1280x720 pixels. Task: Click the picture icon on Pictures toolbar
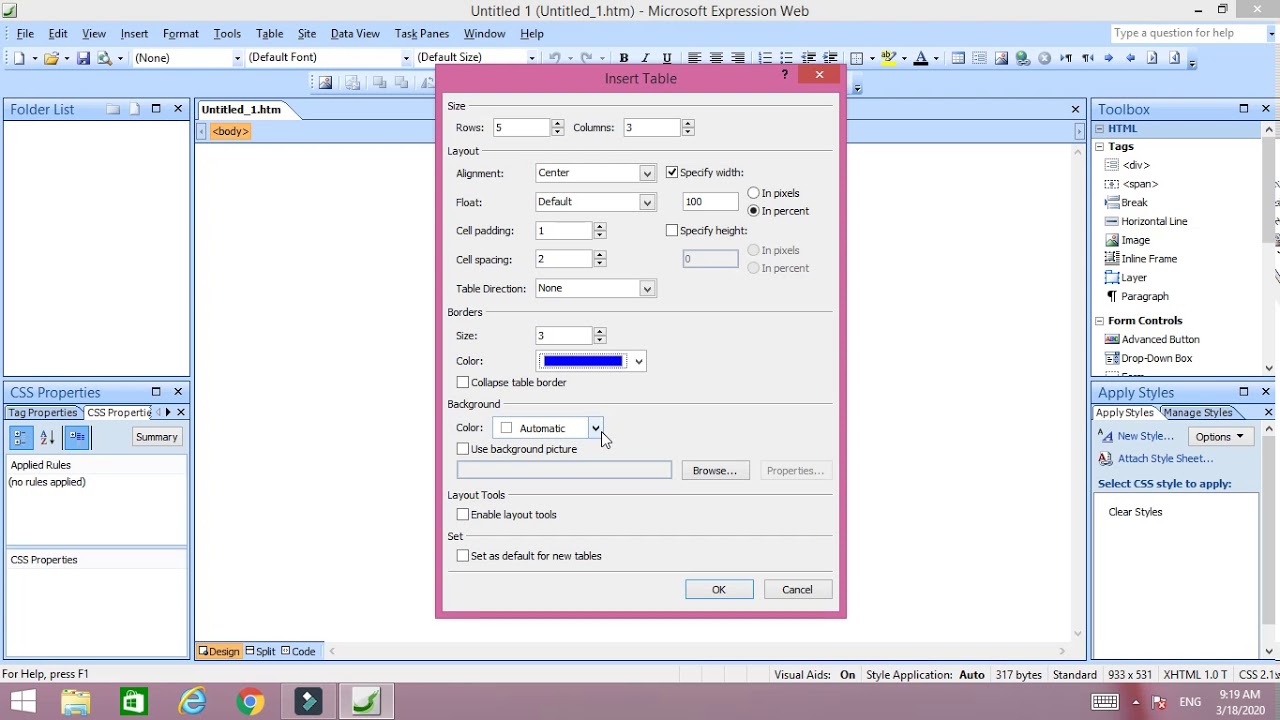point(325,83)
